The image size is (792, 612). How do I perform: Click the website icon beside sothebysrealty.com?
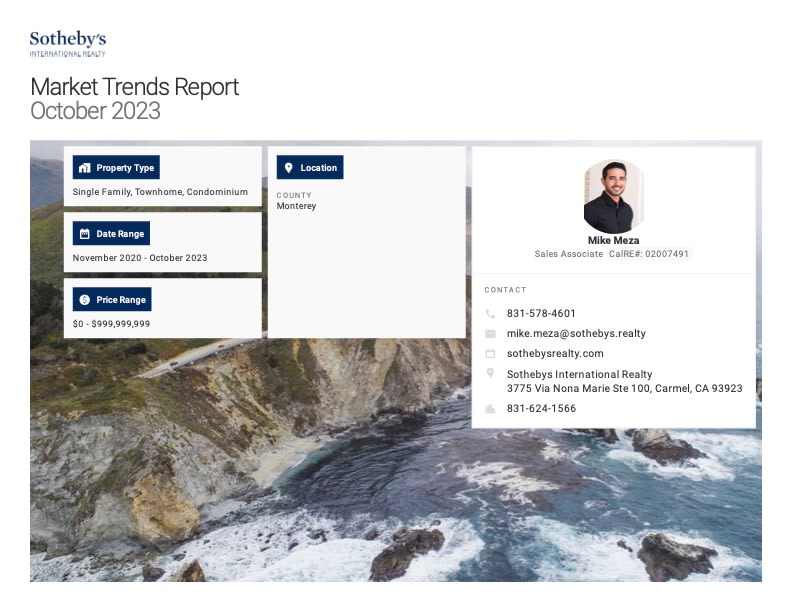tap(490, 353)
